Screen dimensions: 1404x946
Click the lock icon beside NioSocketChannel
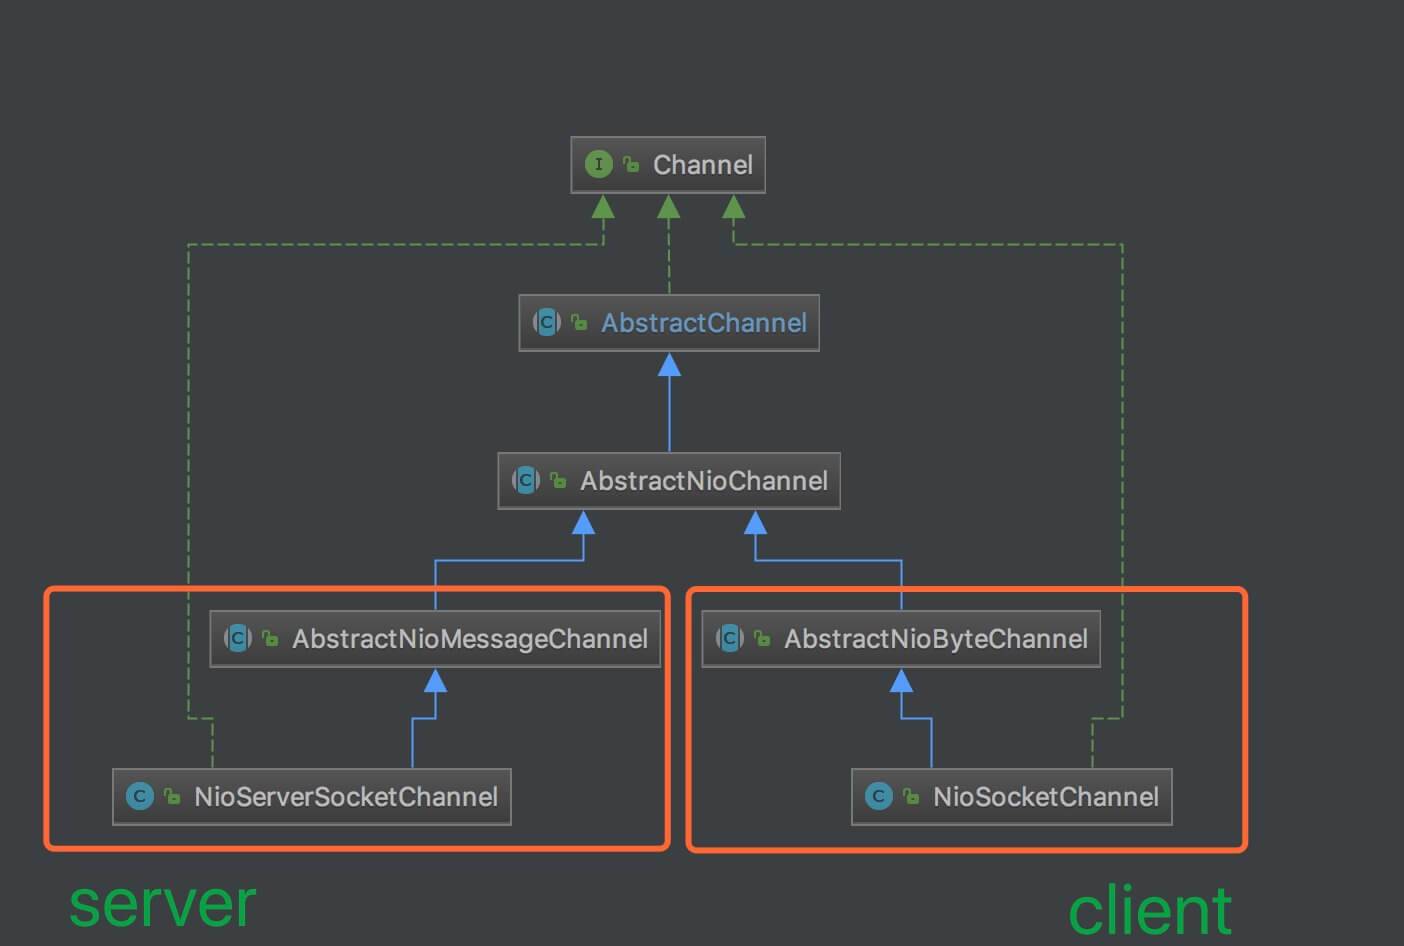pyautogui.click(x=911, y=796)
